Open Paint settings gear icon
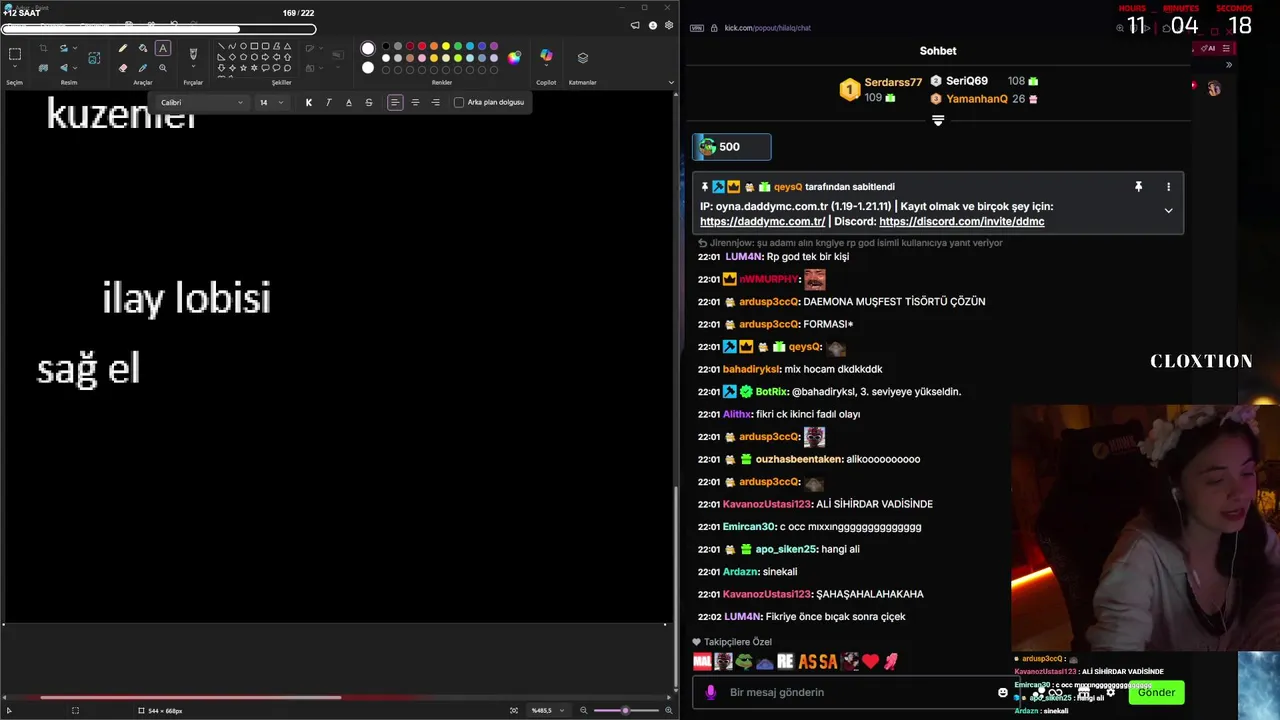The height and width of the screenshot is (720, 1280). coord(669,26)
